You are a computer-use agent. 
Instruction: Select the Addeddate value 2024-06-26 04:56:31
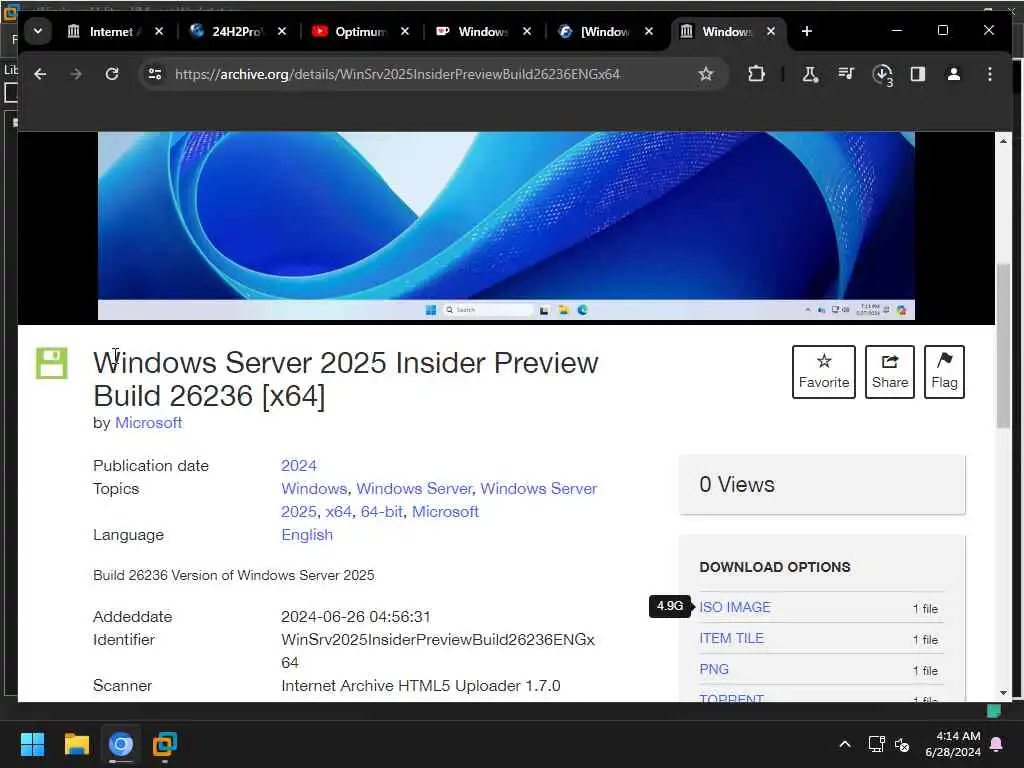[x=355, y=616]
